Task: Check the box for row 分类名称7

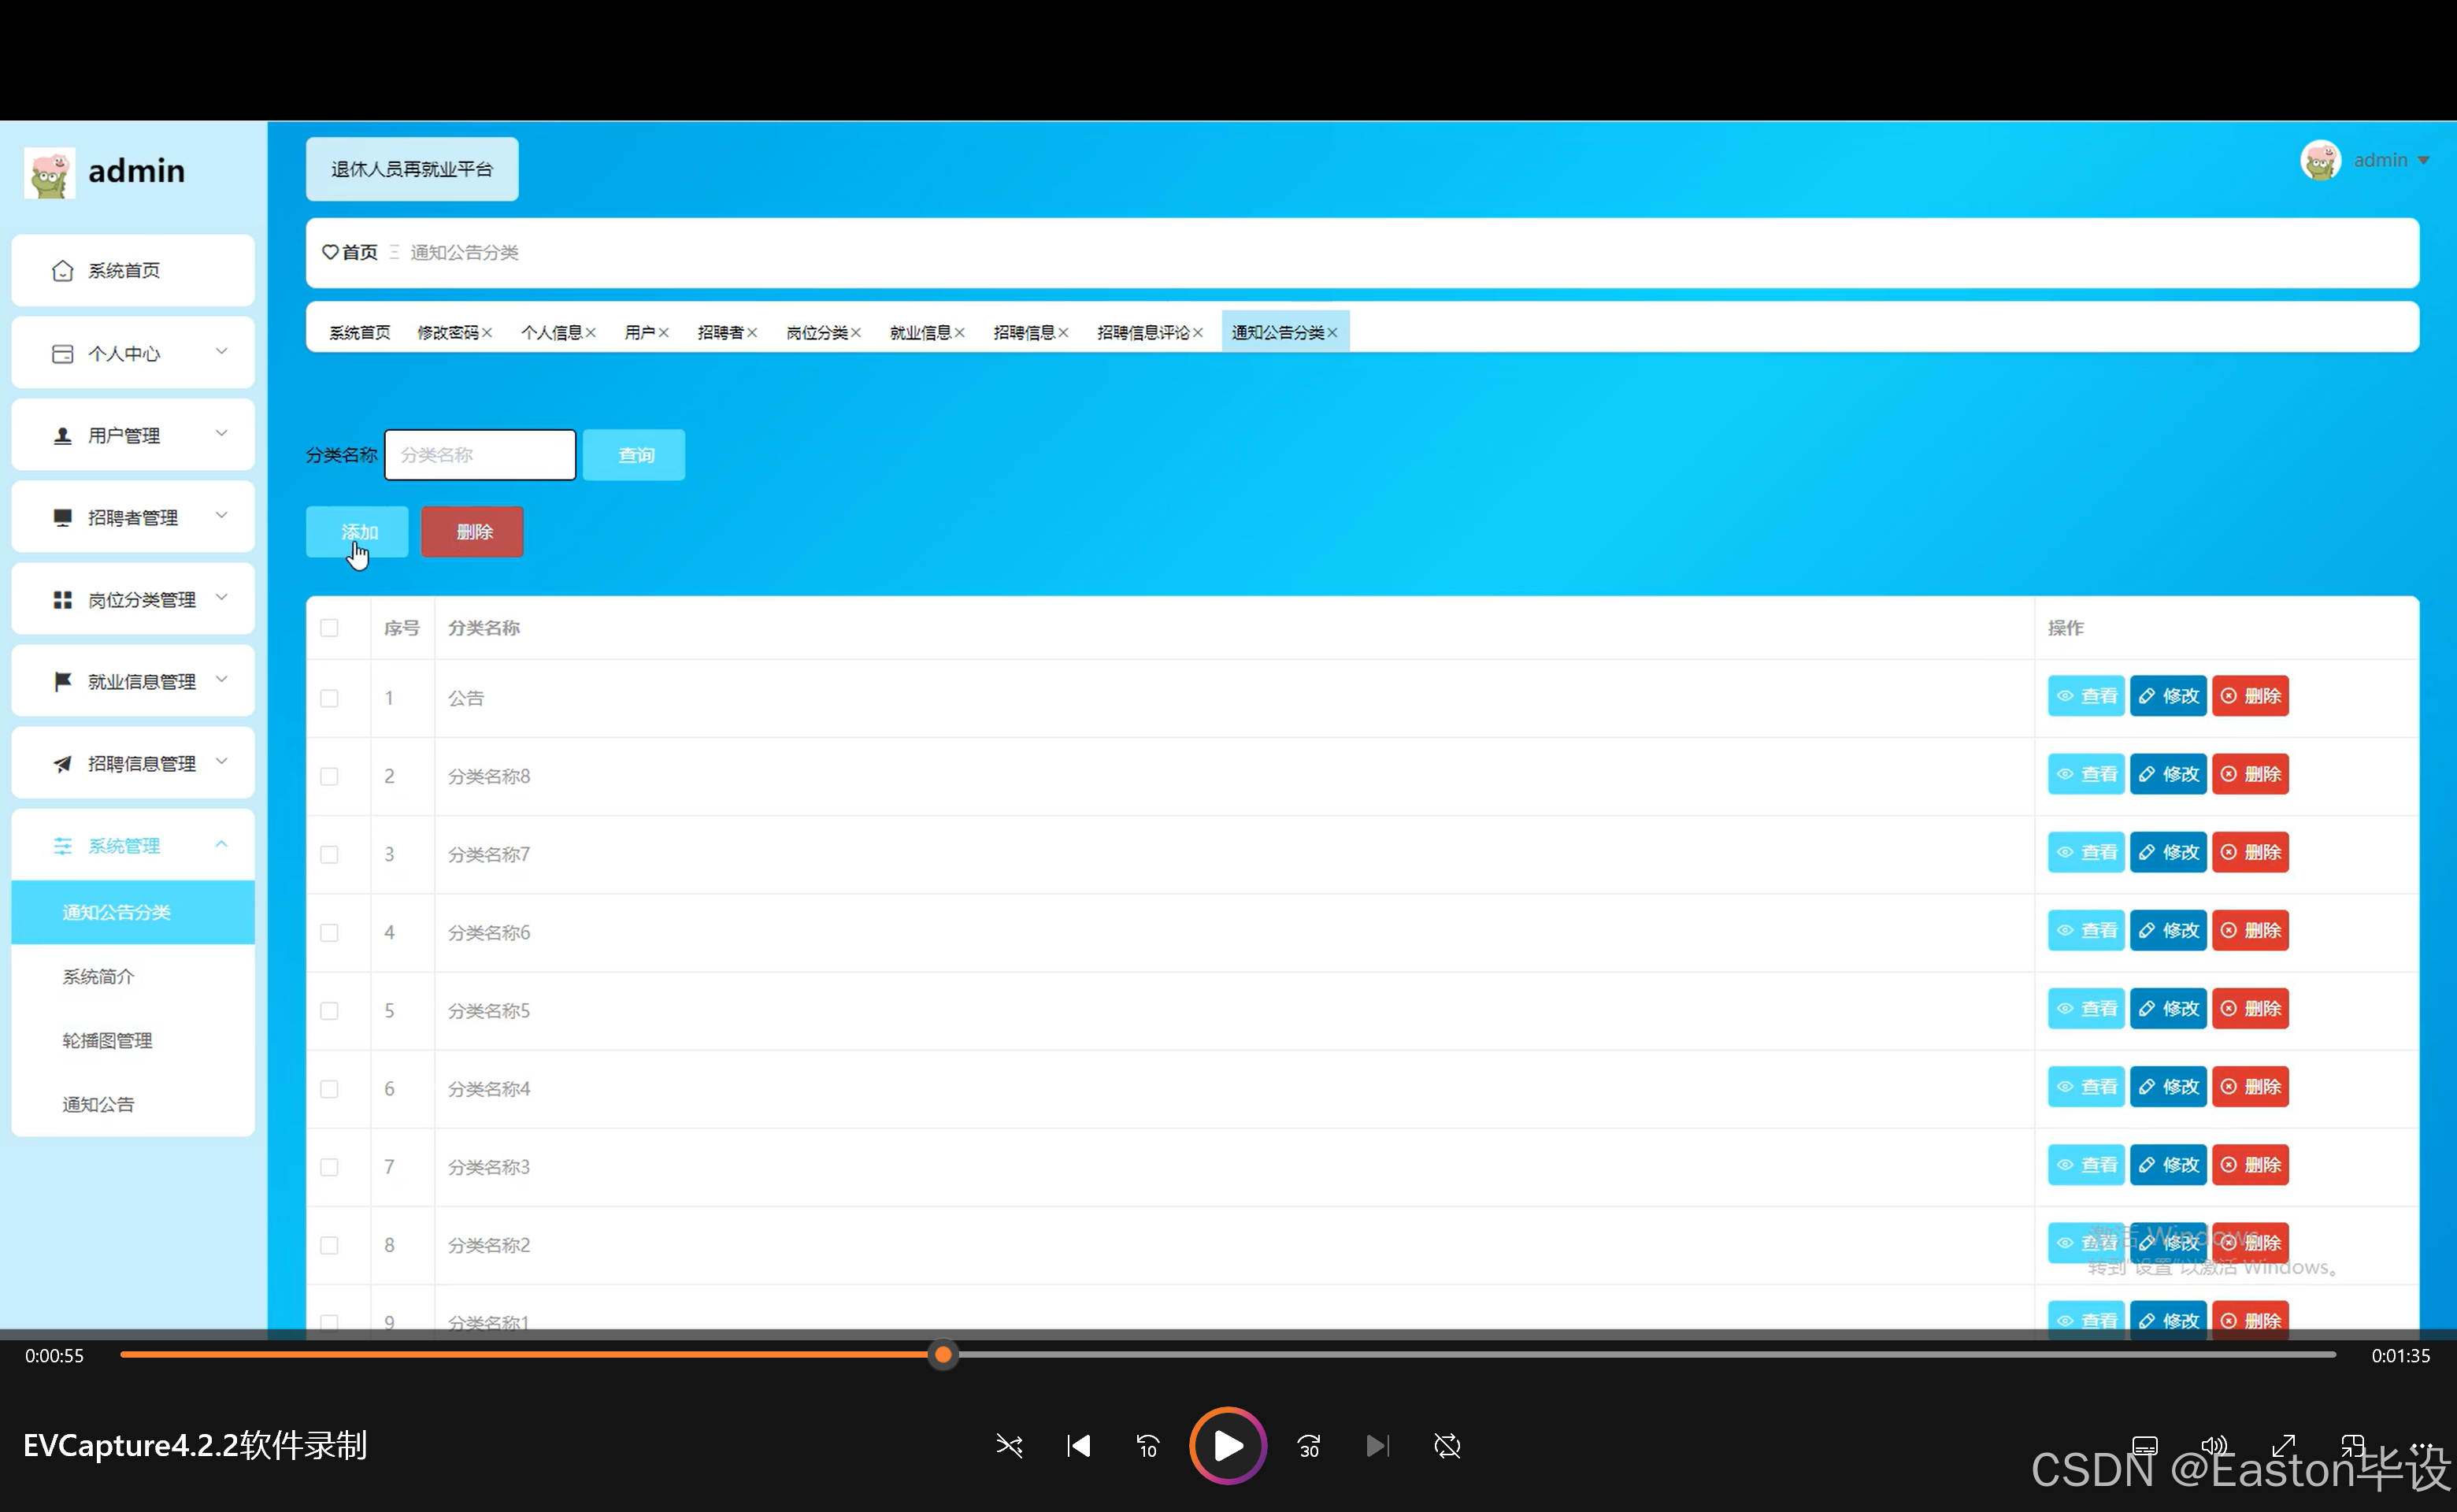Action: (329, 854)
